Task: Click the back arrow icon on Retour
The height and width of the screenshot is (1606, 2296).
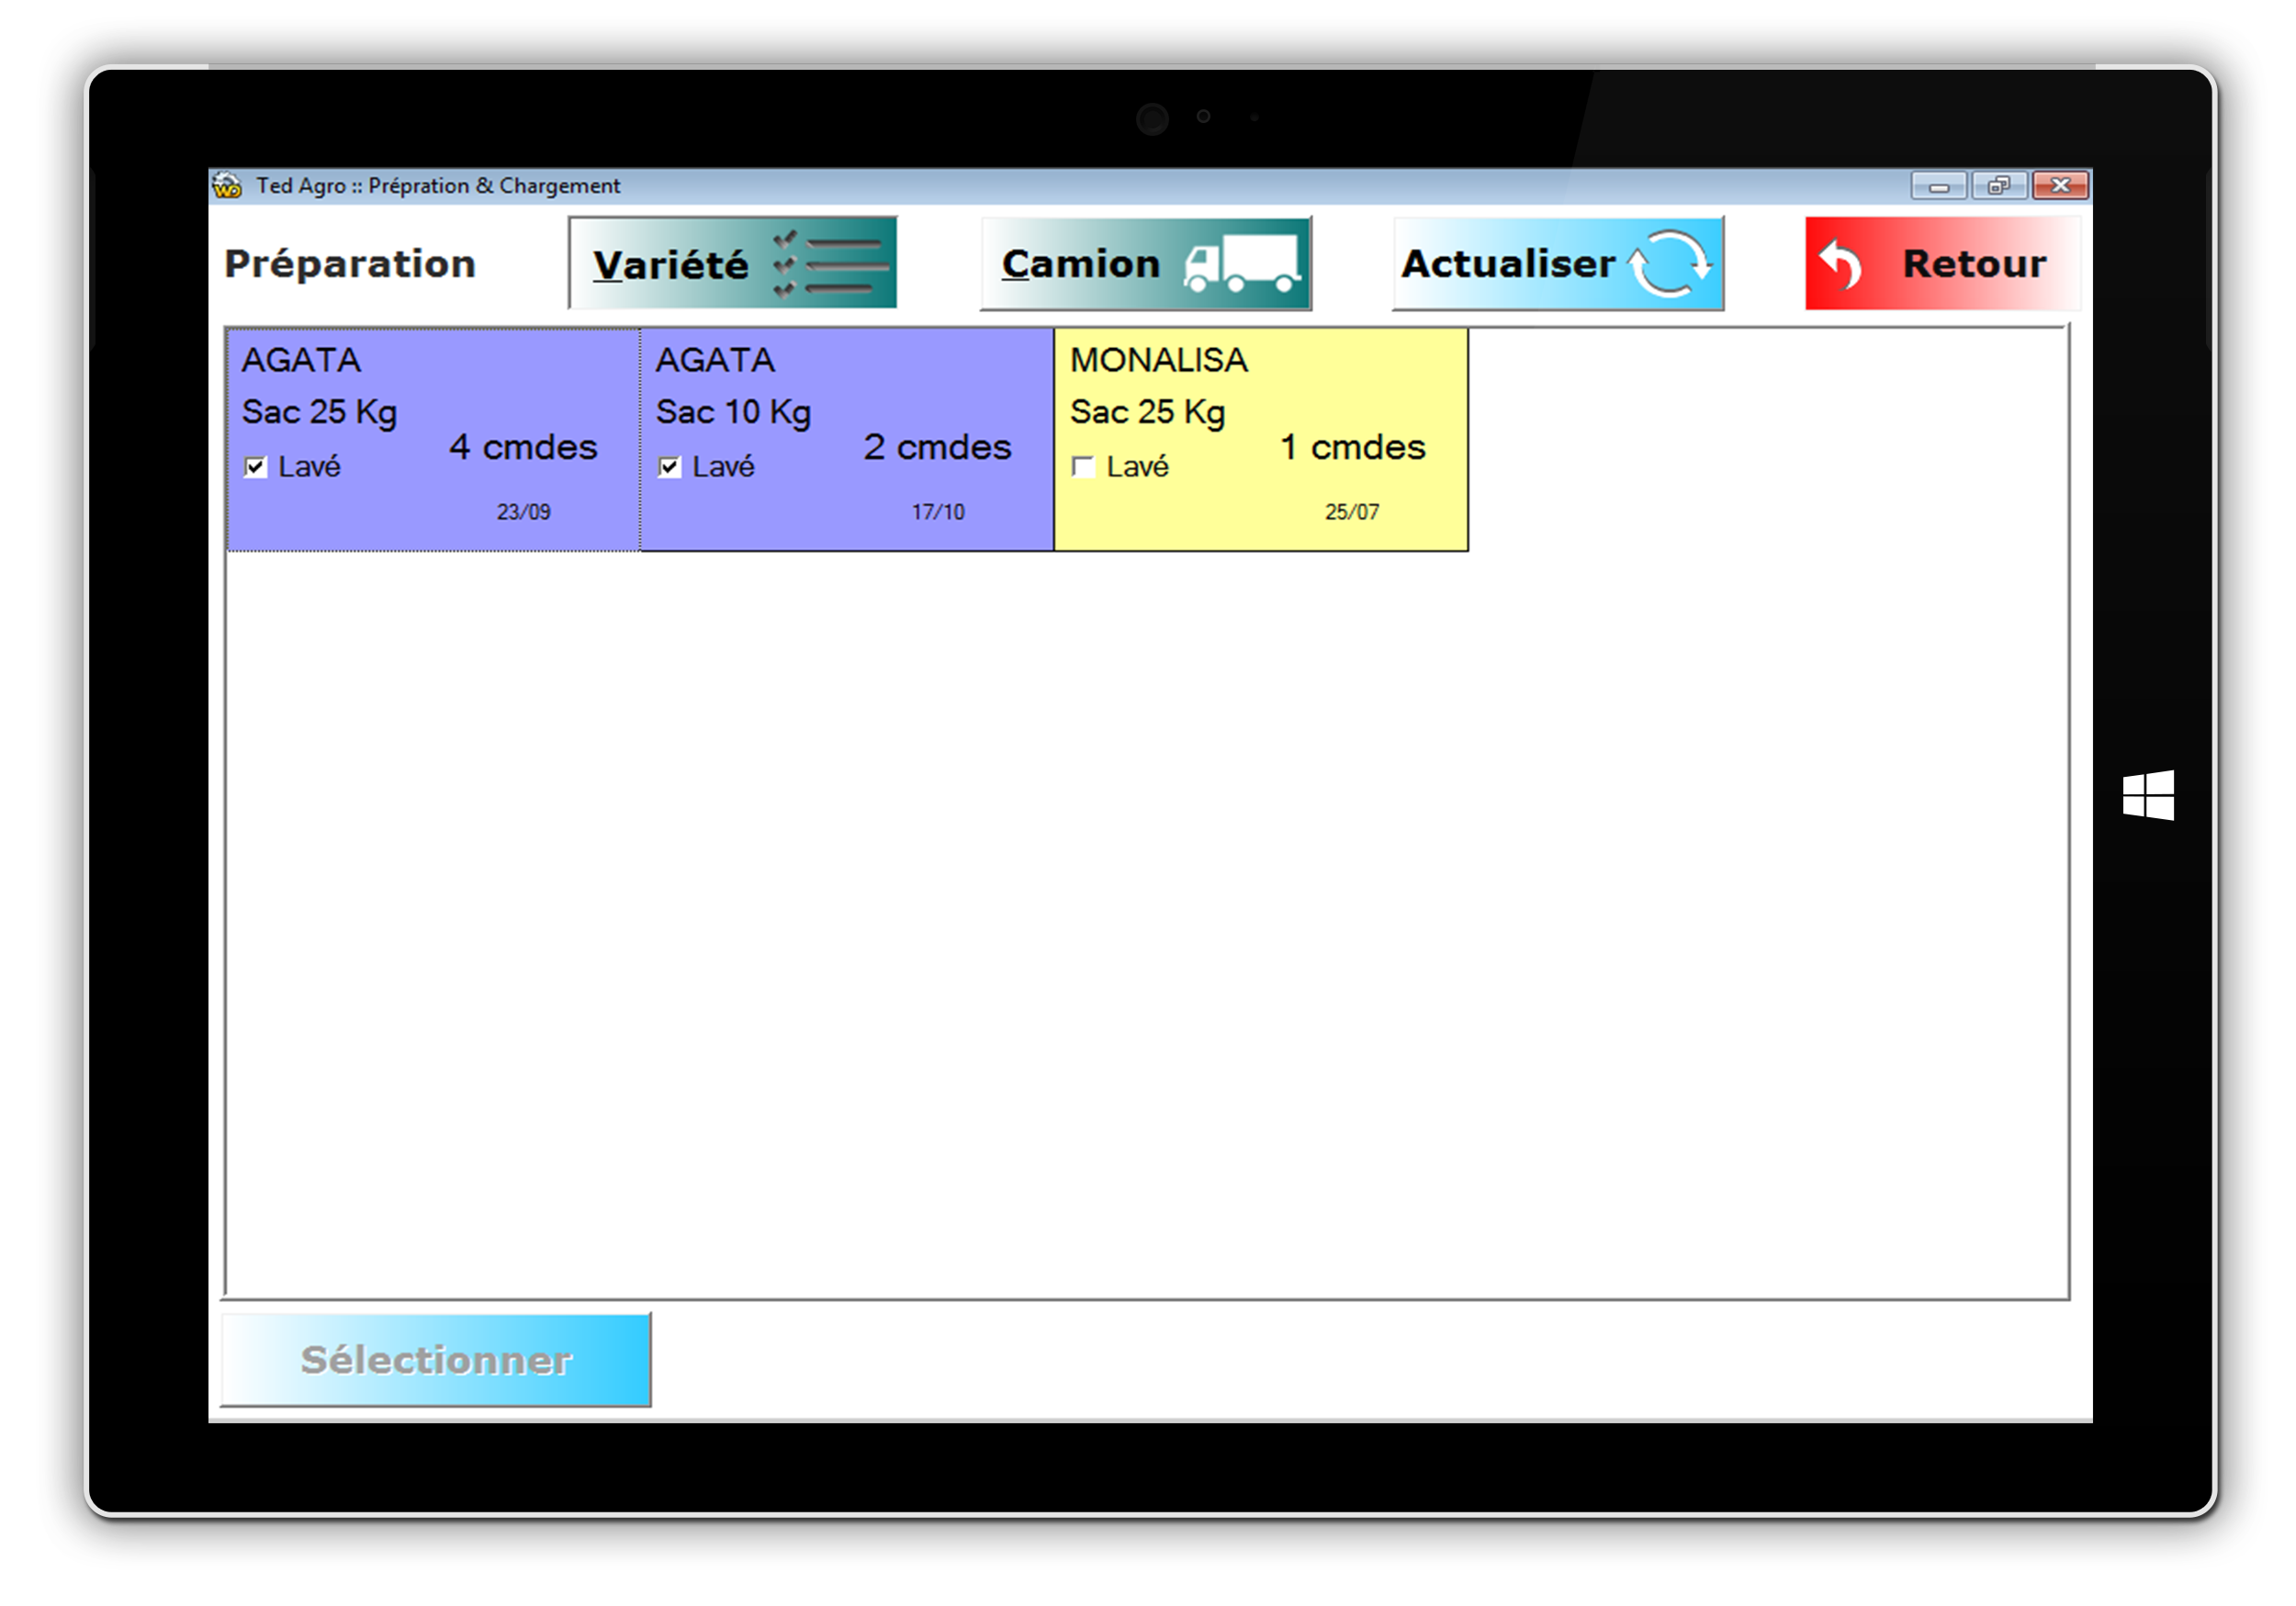Action: (1841, 264)
